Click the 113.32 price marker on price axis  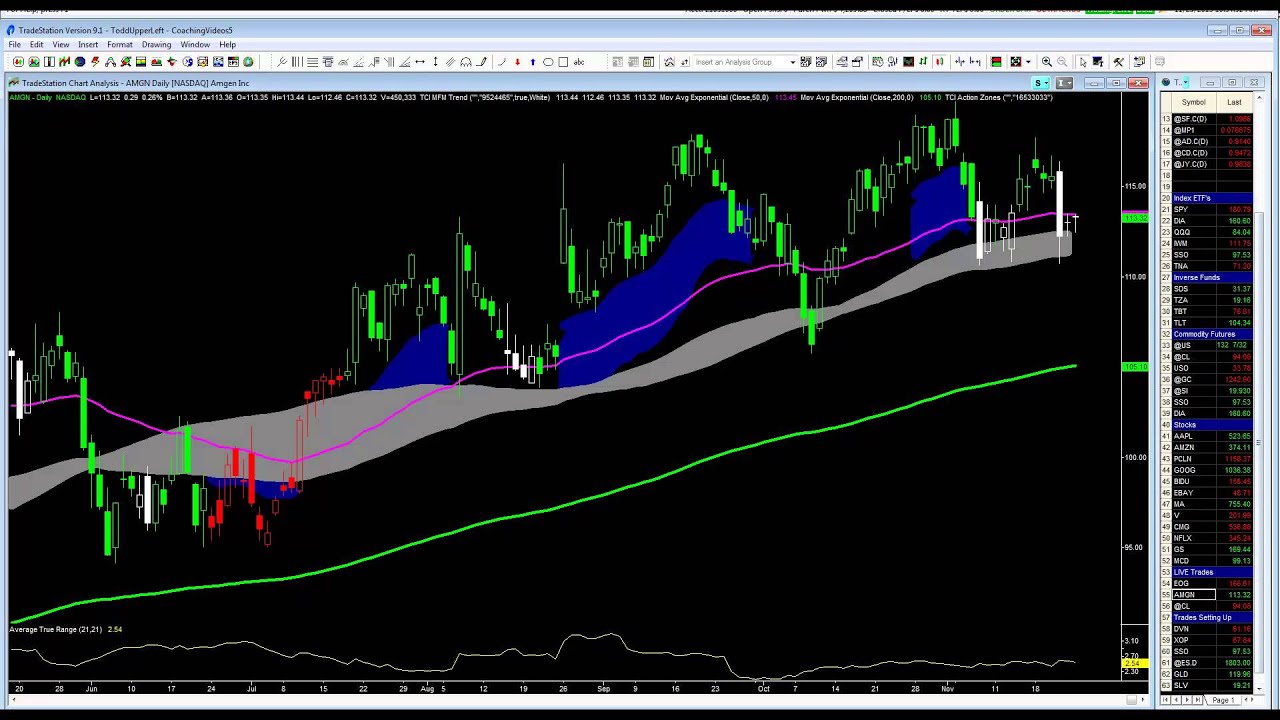(x=1135, y=218)
